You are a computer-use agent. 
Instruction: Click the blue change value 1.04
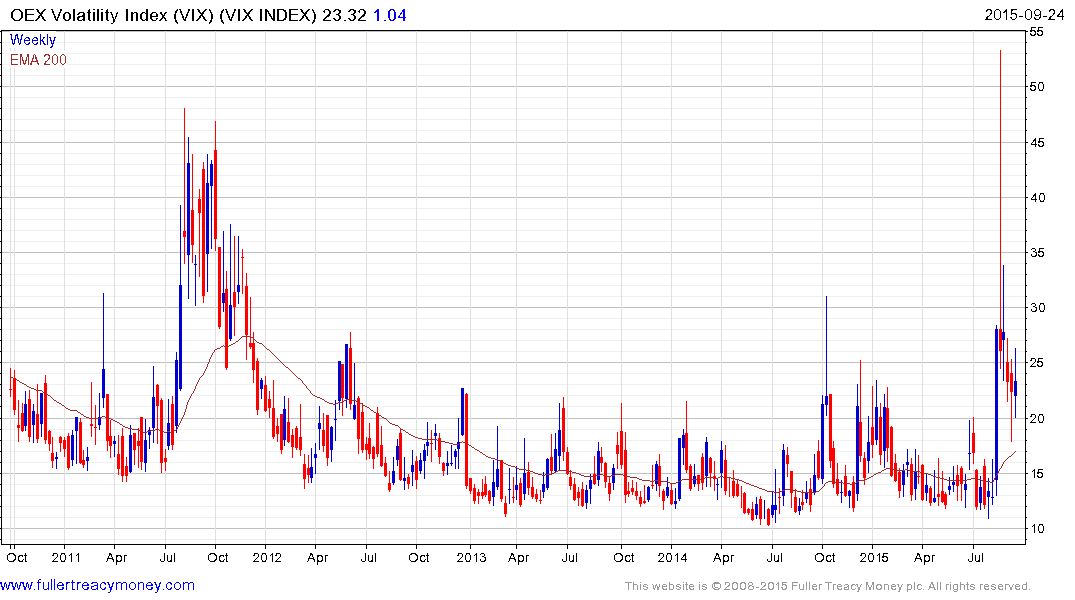click(389, 15)
